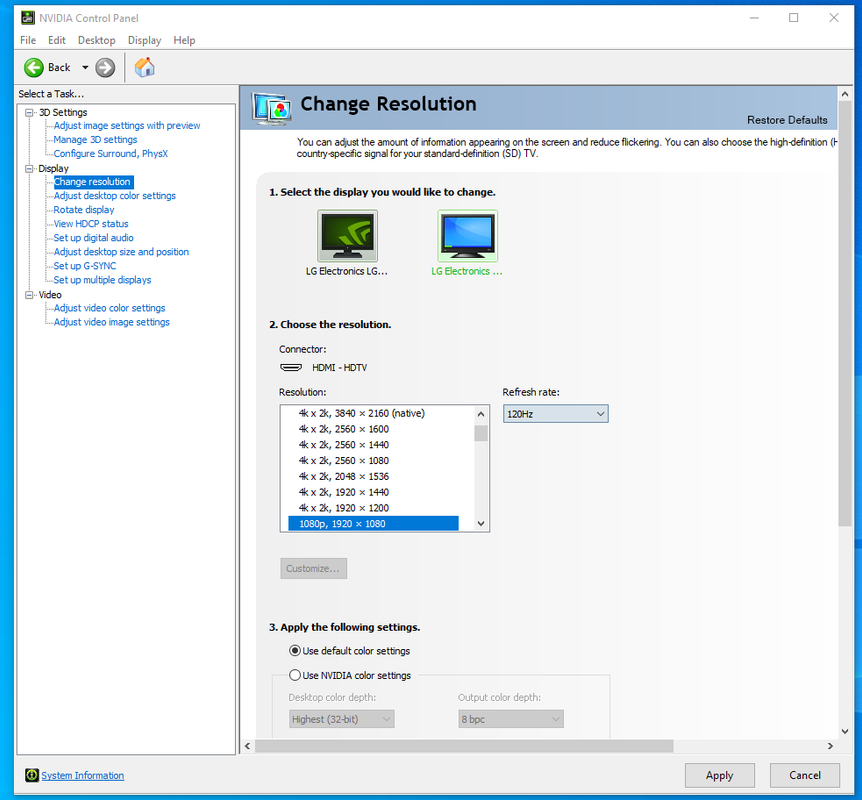Image resolution: width=862 pixels, height=800 pixels.
Task: Click the Cancel button
Action: (805, 775)
